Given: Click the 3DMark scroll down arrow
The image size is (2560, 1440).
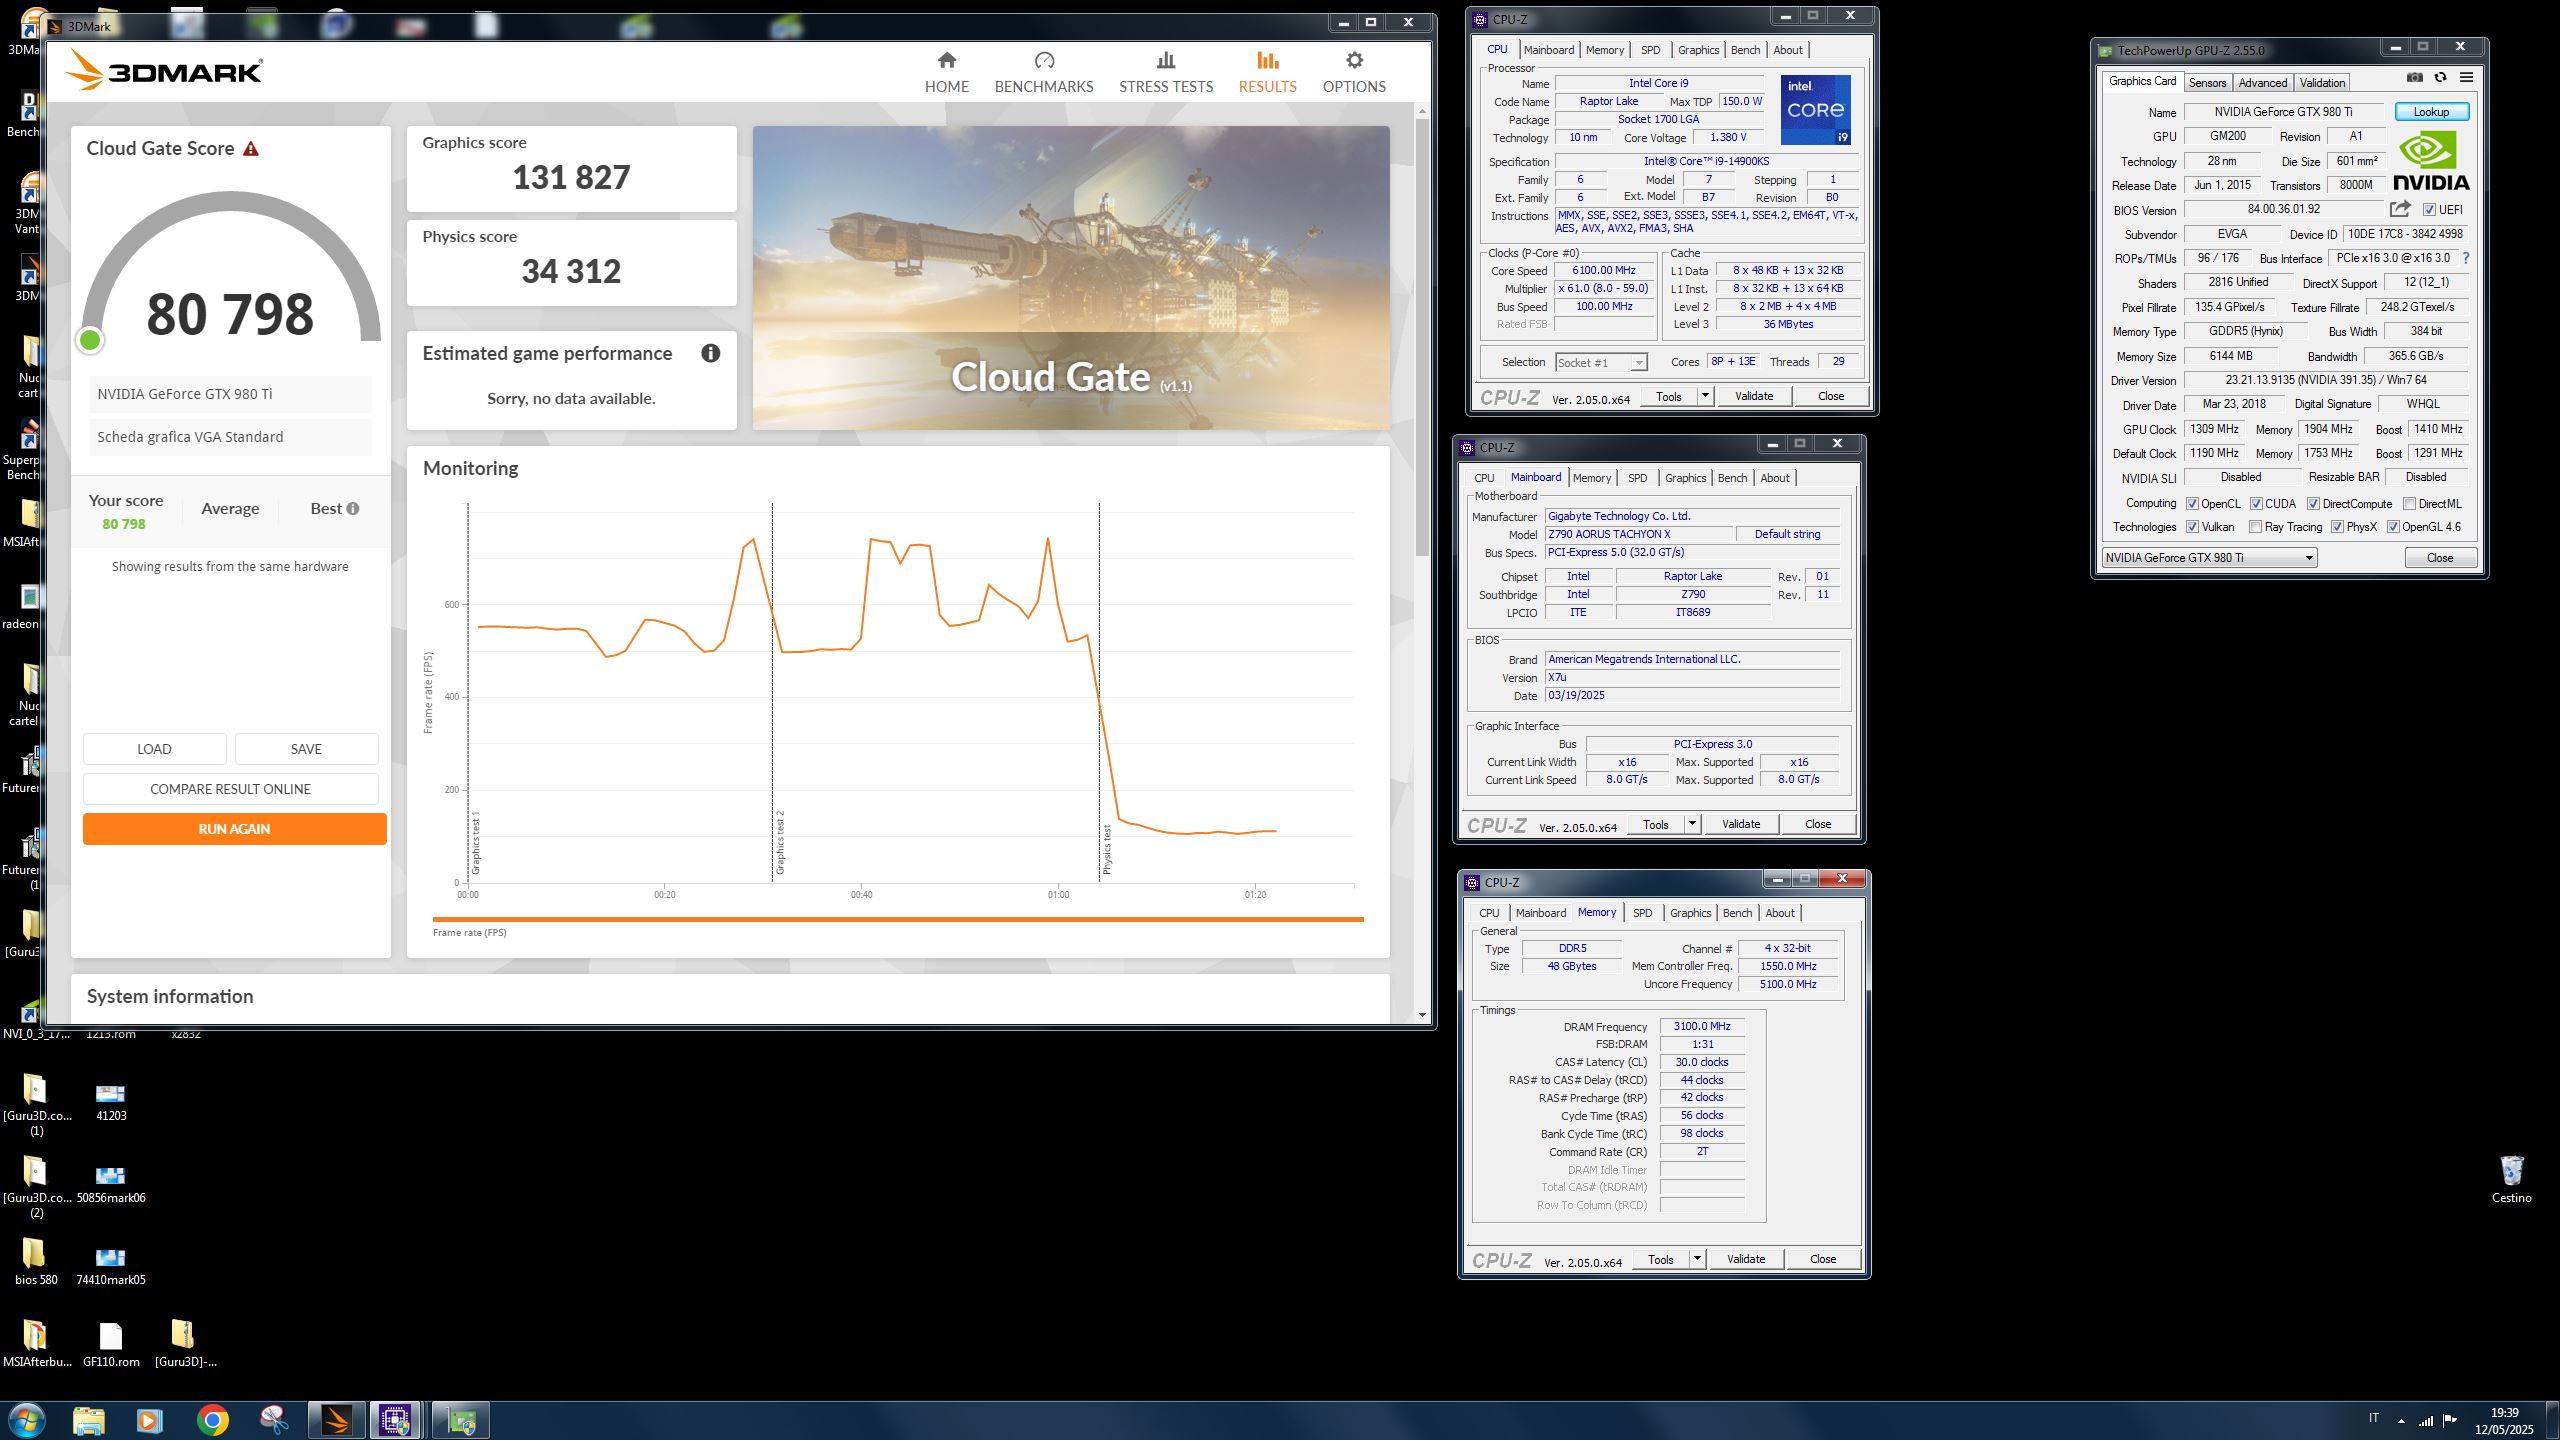Looking at the screenshot, I should (1422, 1015).
